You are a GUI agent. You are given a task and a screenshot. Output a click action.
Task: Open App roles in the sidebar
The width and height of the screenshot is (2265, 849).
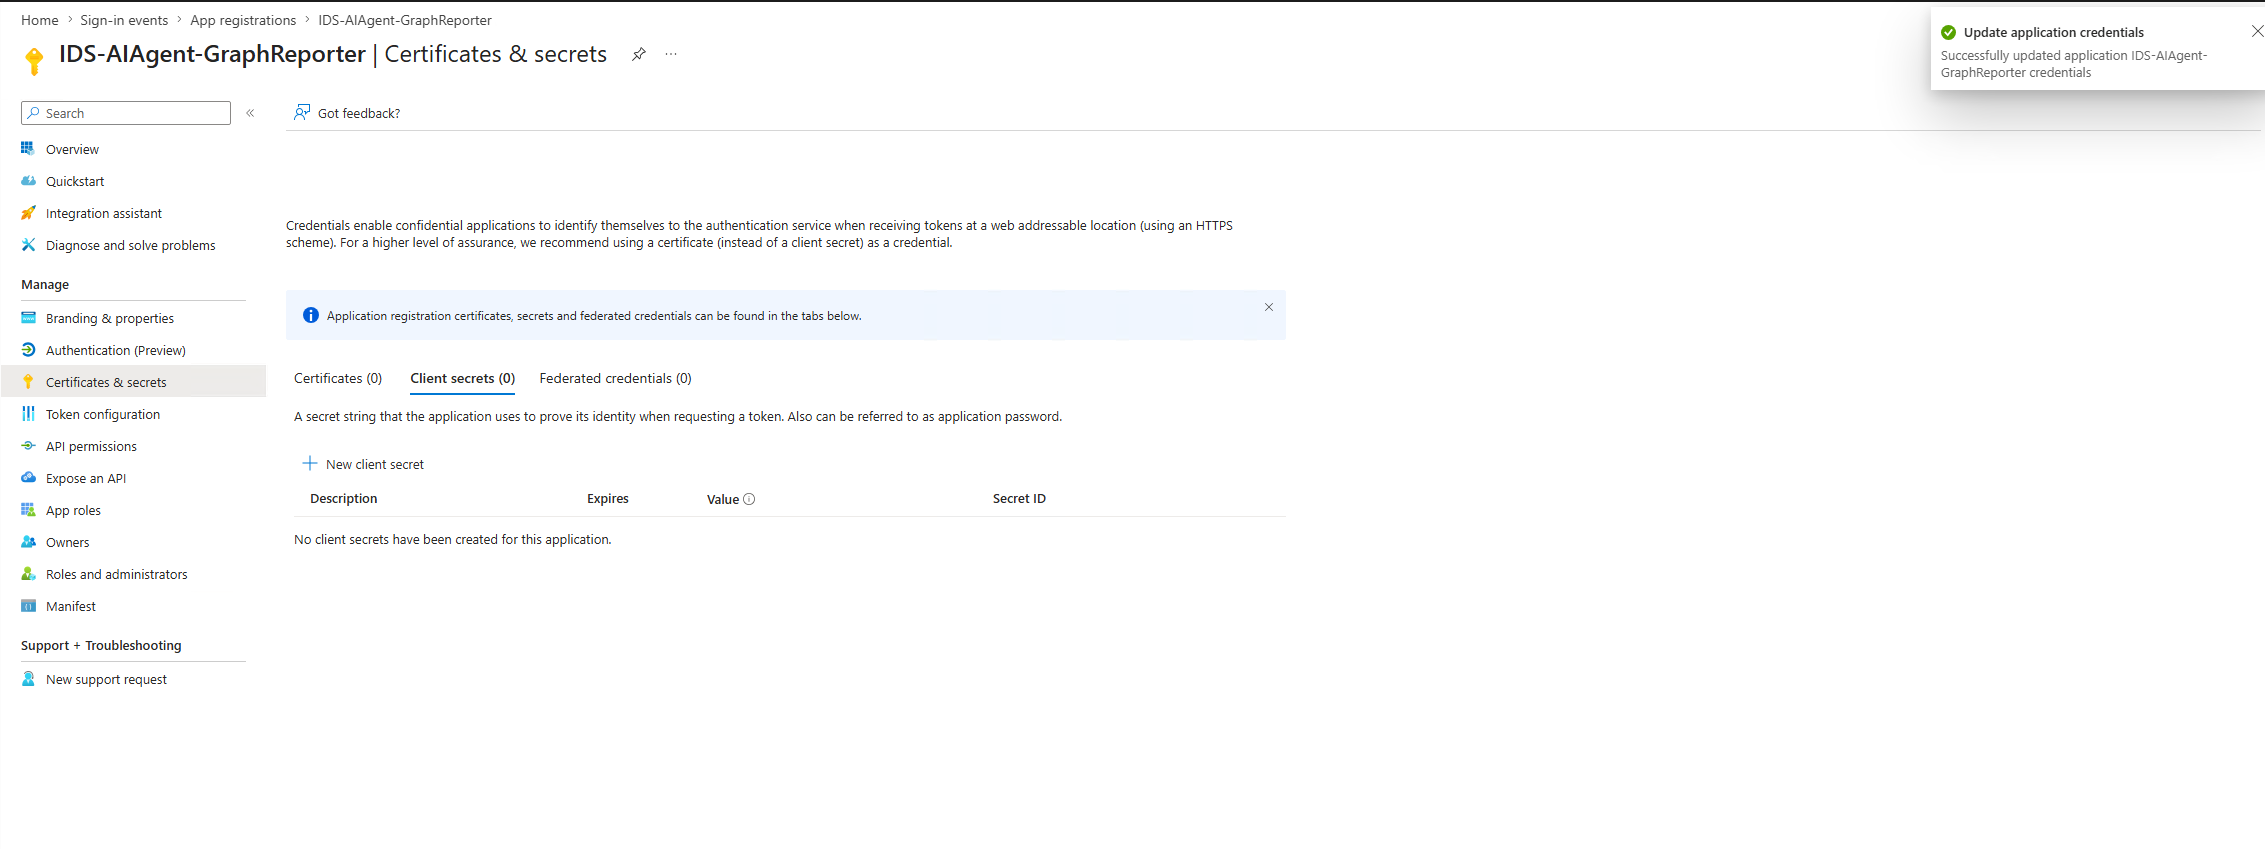[x=73, y=510]
